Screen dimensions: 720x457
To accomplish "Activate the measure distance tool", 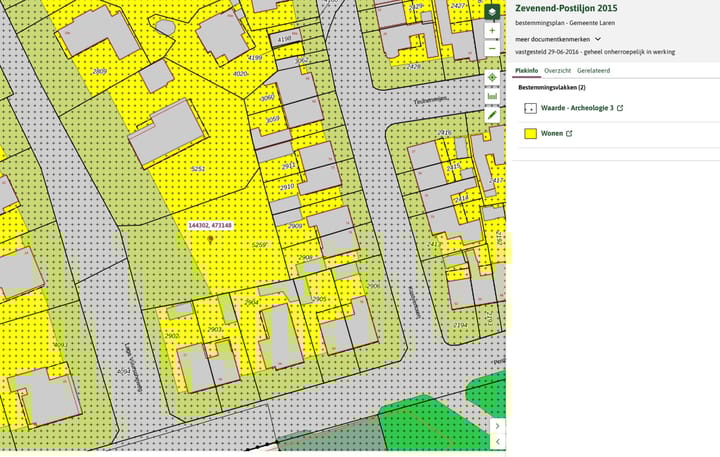I will 492,96.
